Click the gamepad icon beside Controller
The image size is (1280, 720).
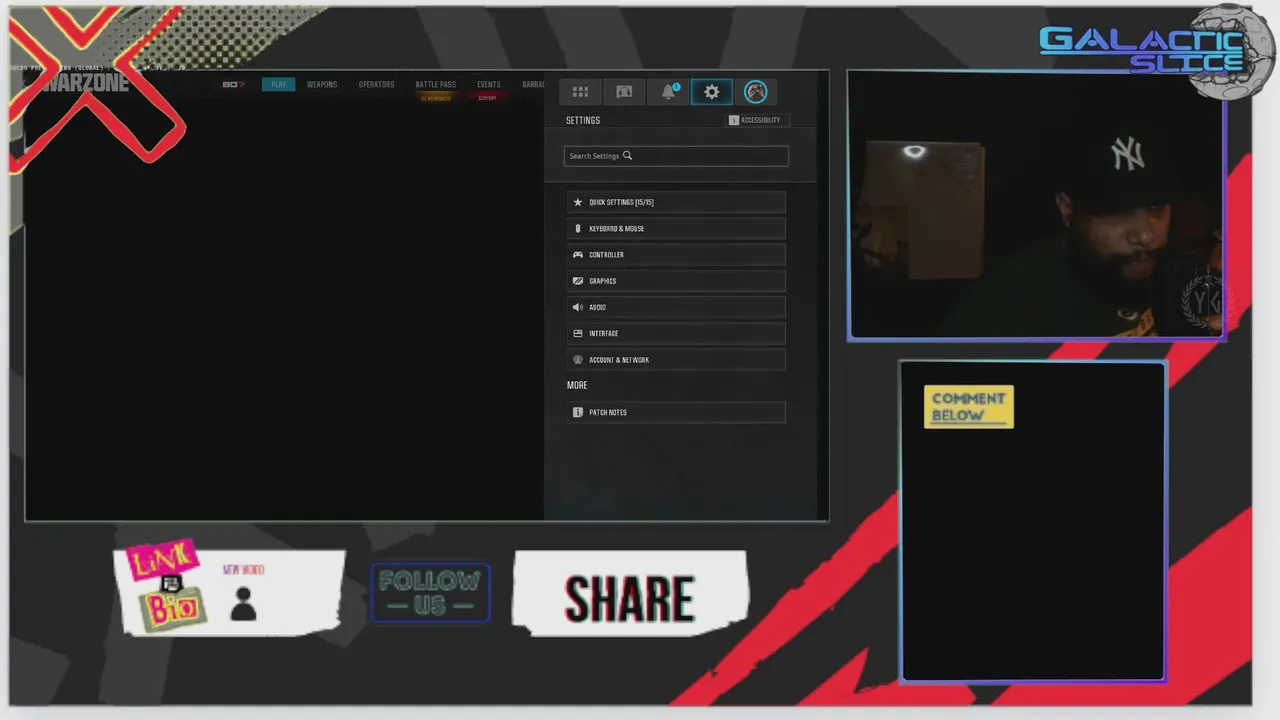pyautogui.click(x=577, y=255)
